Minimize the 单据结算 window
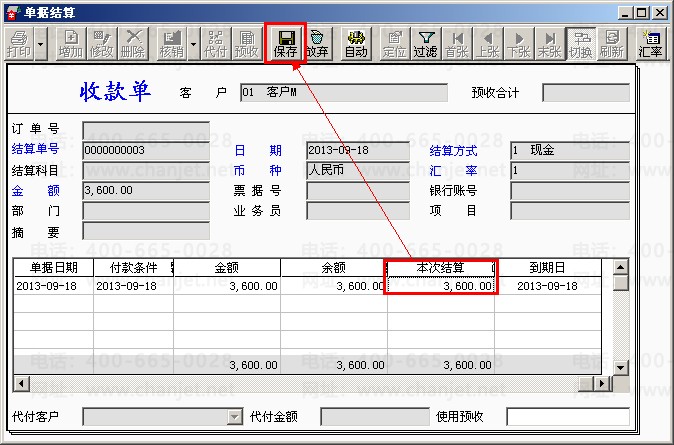674x445 pixels. pos(625,13)
